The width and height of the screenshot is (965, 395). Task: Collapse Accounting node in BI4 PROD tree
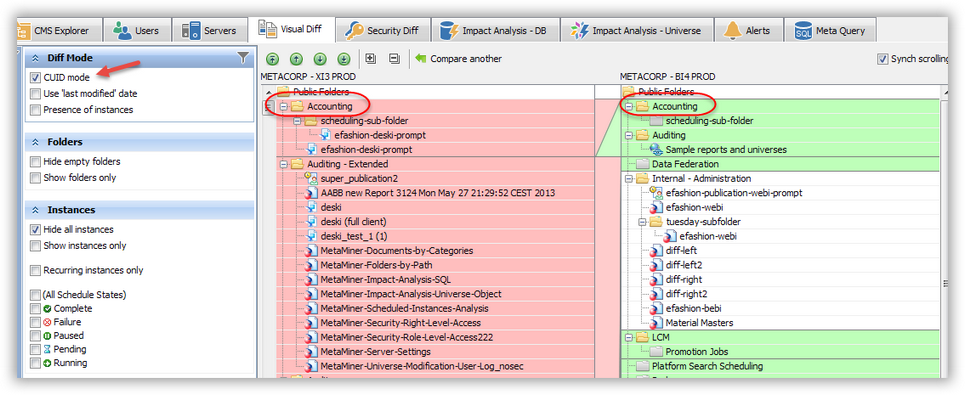point(628,106)
